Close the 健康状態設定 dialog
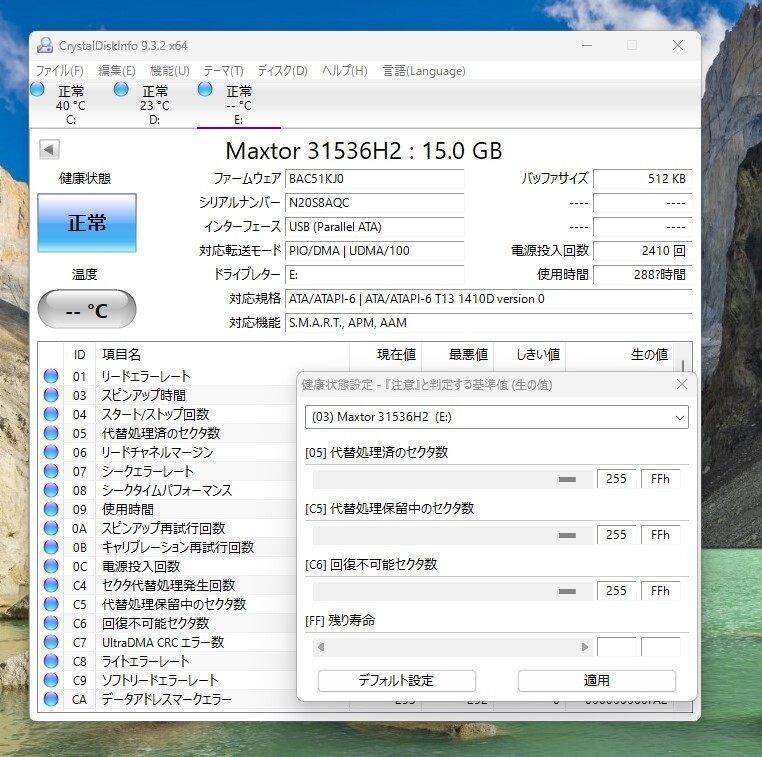Image resolution: width=762 pixels, height=757 pixels. click(681, 384)
